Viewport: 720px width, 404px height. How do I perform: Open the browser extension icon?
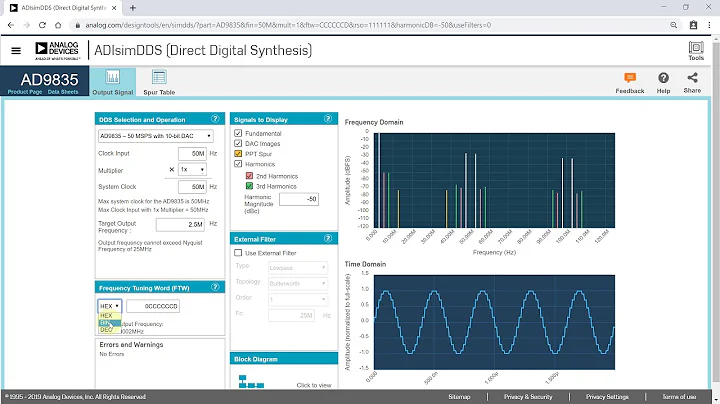click(x=693, y=25)
